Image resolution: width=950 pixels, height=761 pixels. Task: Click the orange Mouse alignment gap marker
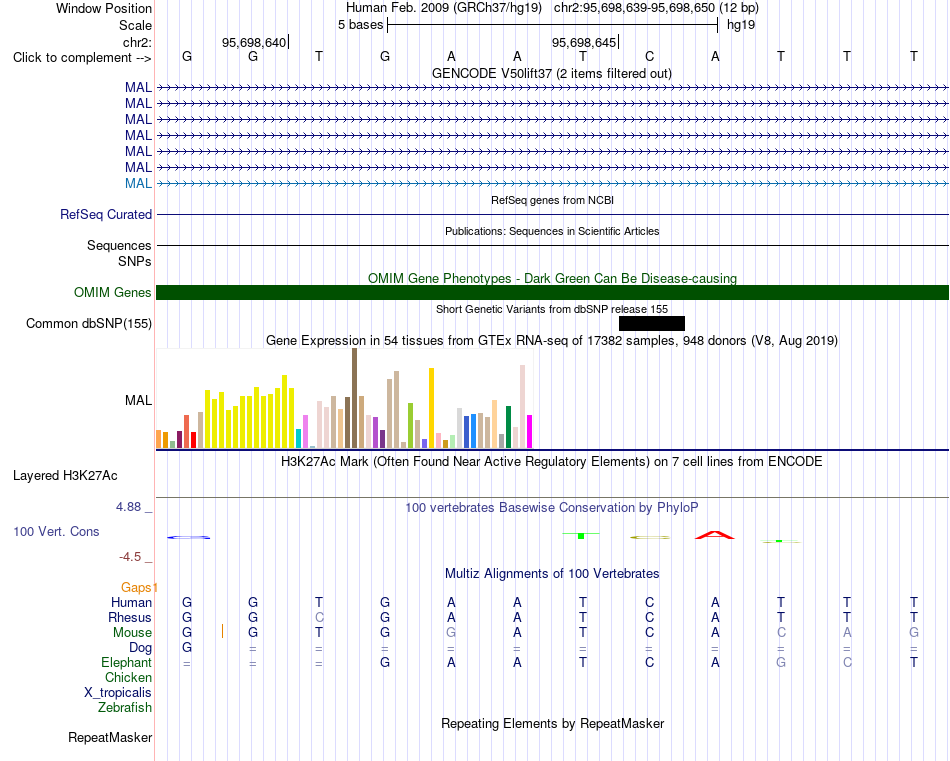pos(223,631)
